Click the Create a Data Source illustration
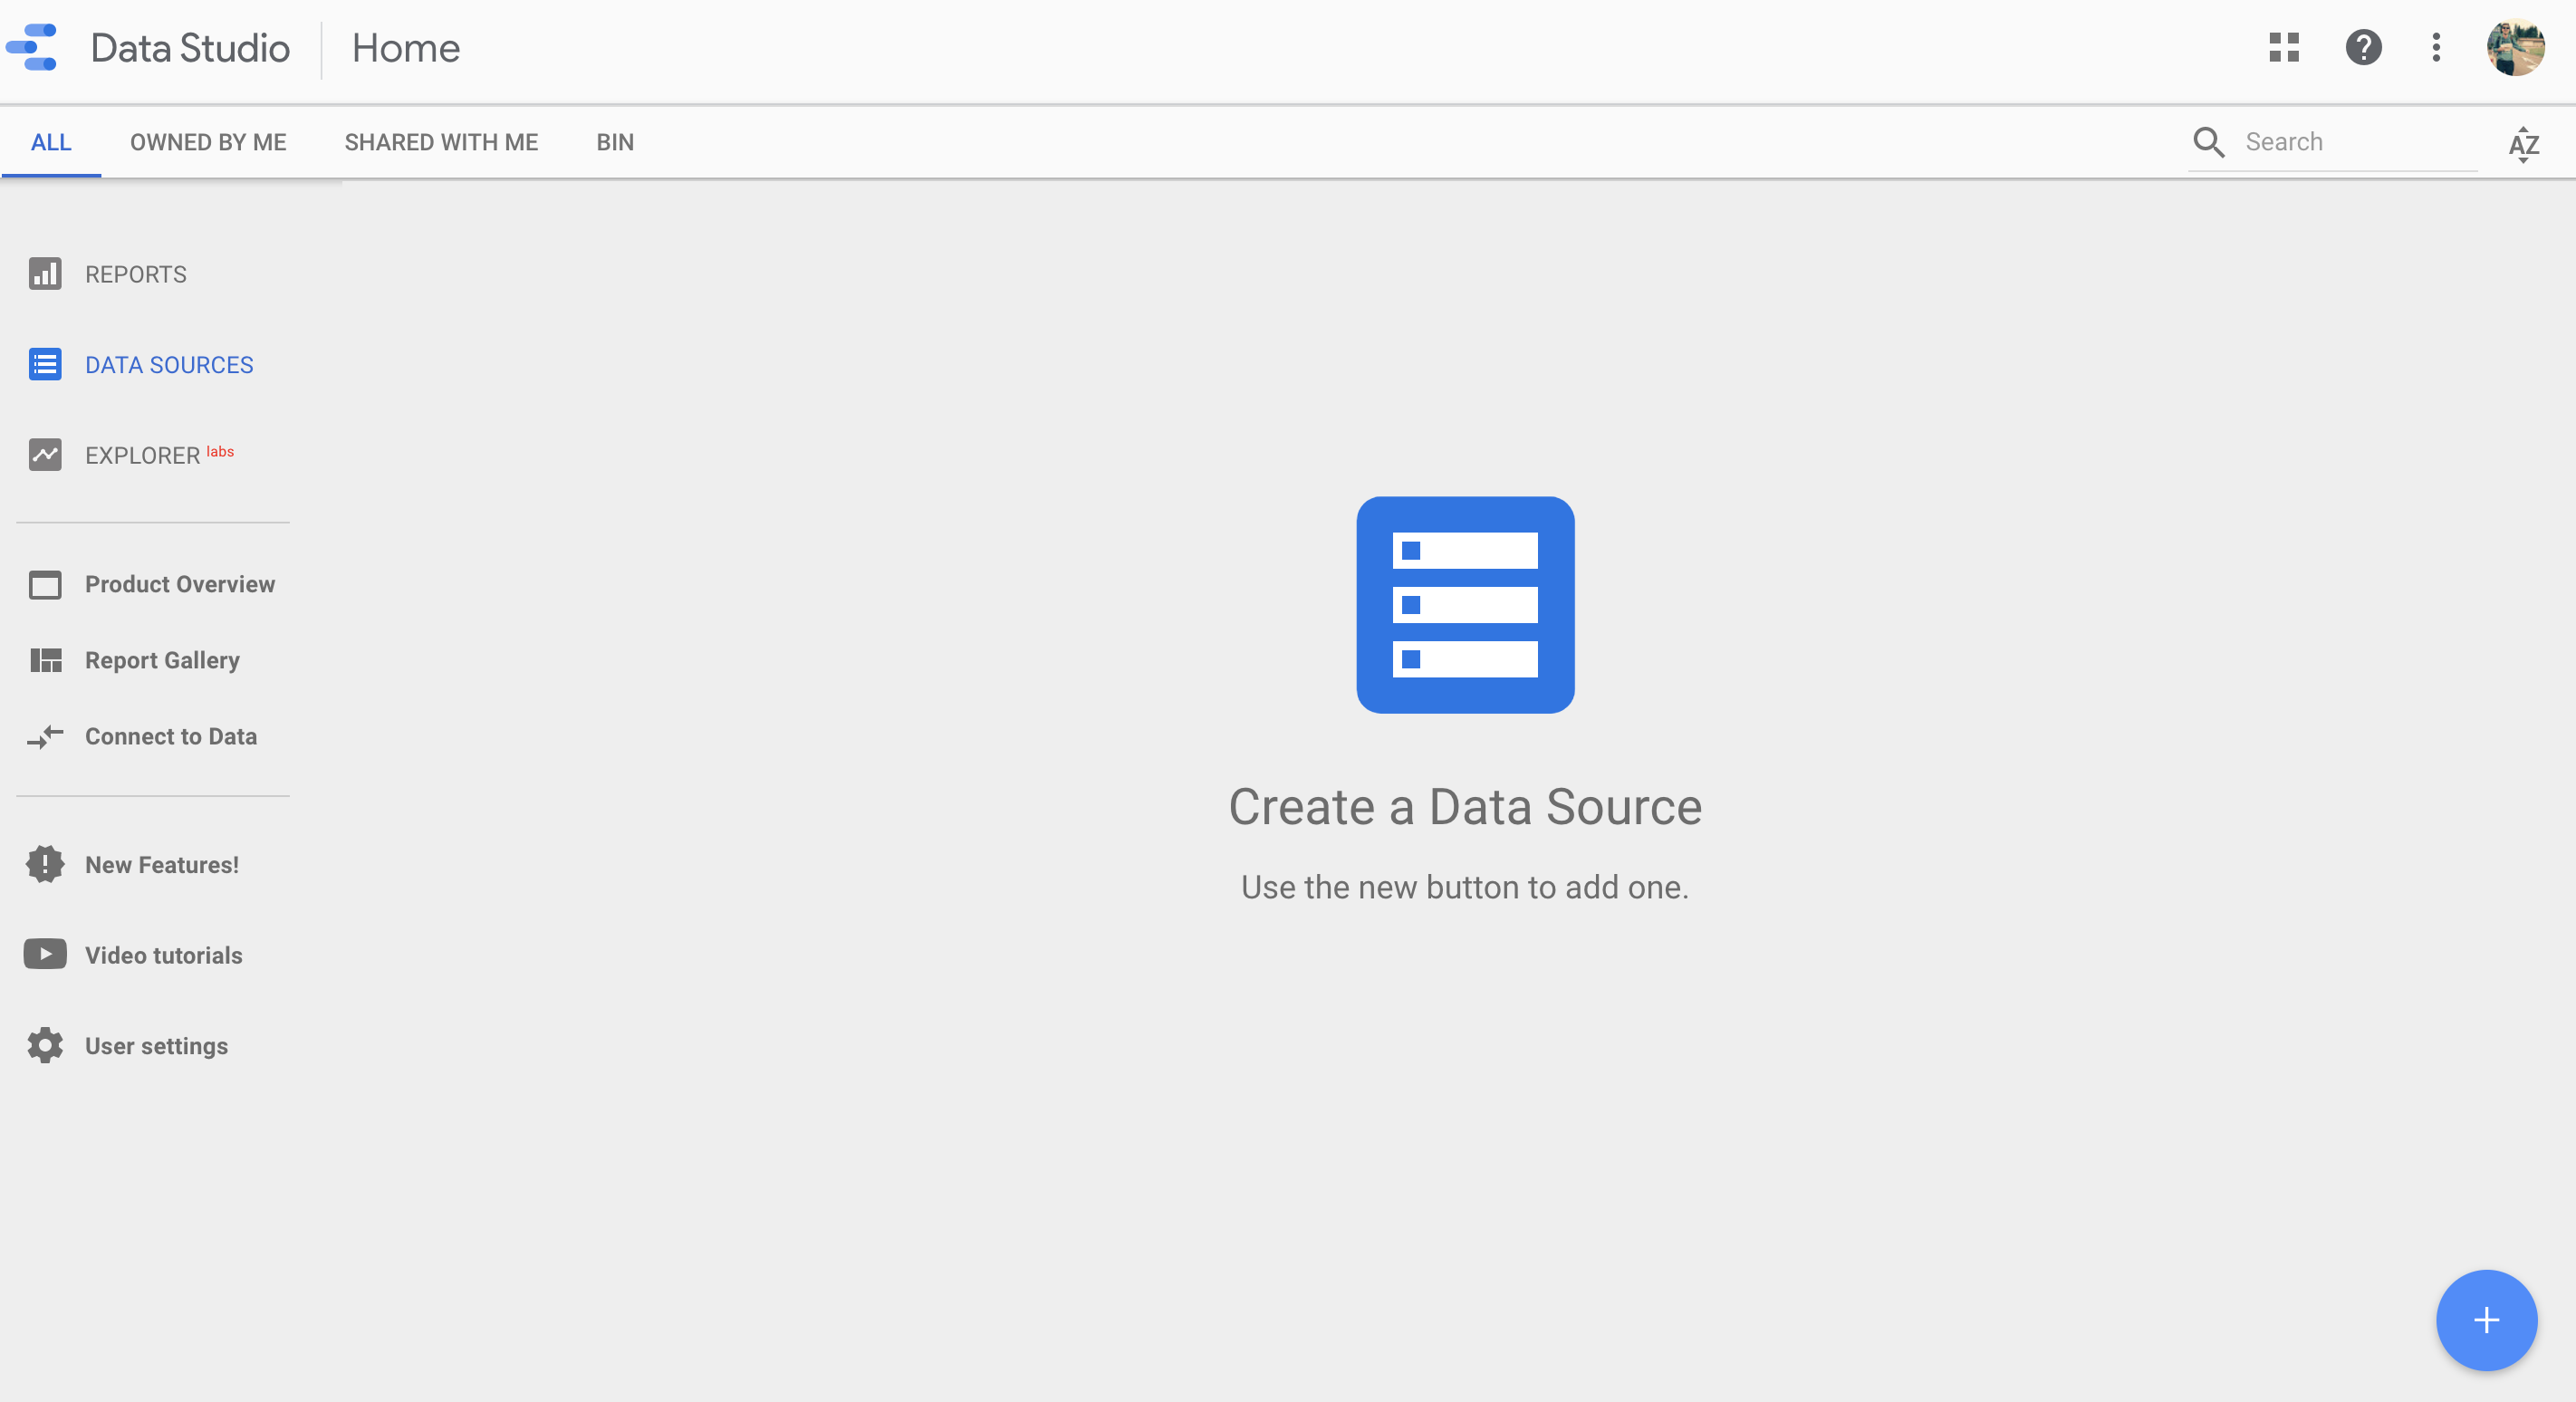 [x=1466, y=604]
